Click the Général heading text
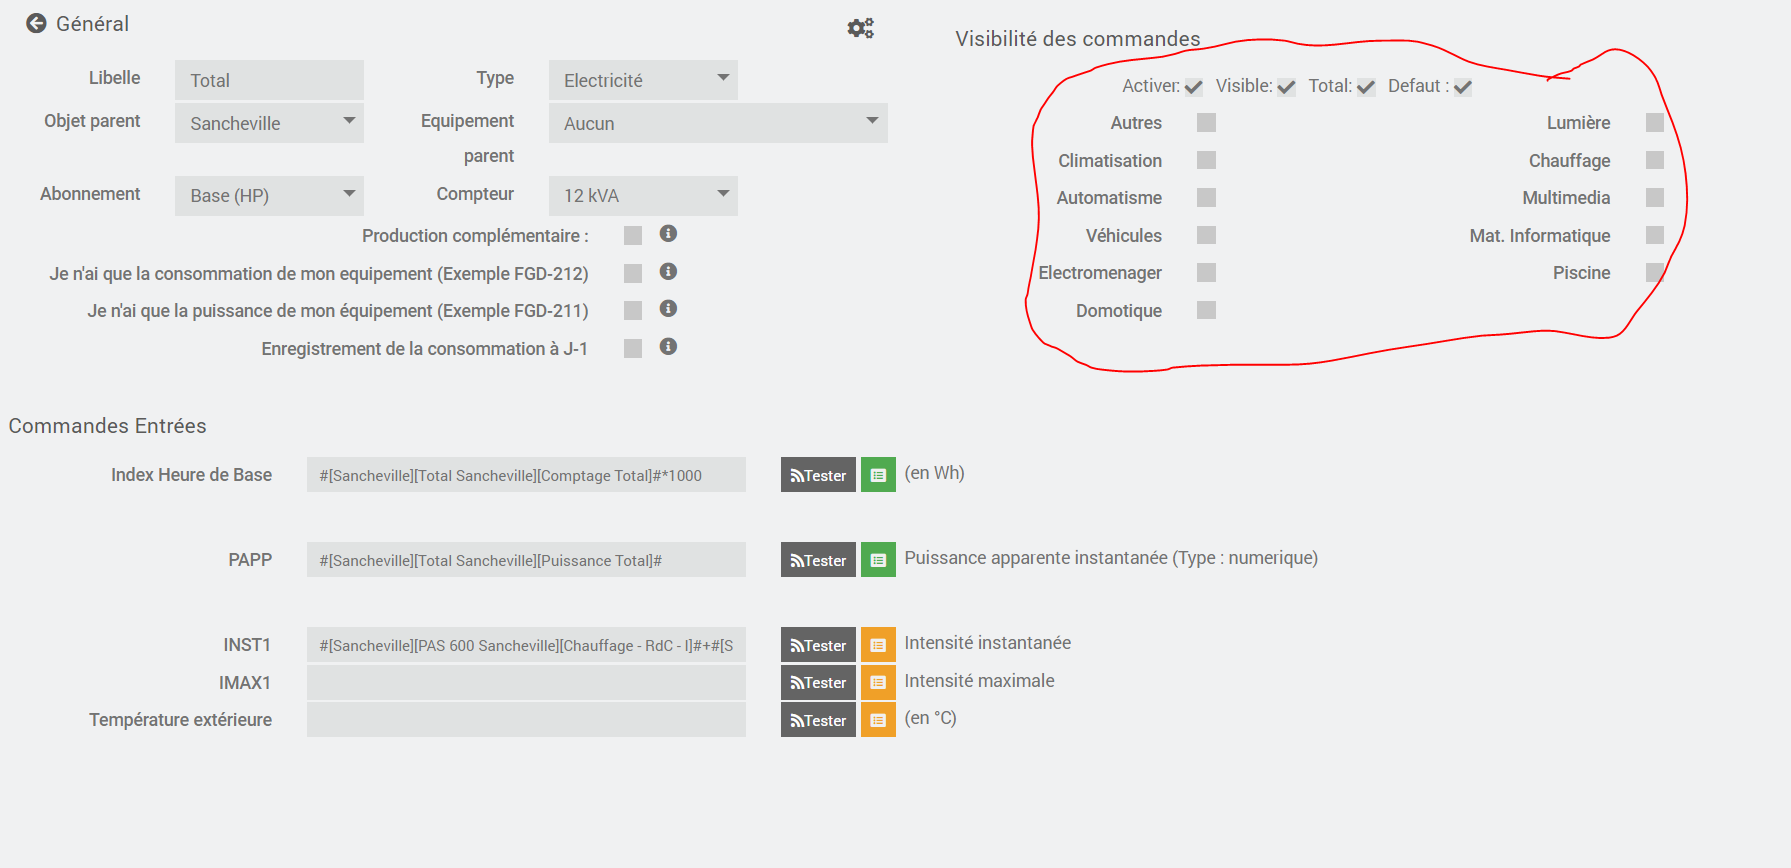This screenshot has height=868, width=1791. [92, 24]
